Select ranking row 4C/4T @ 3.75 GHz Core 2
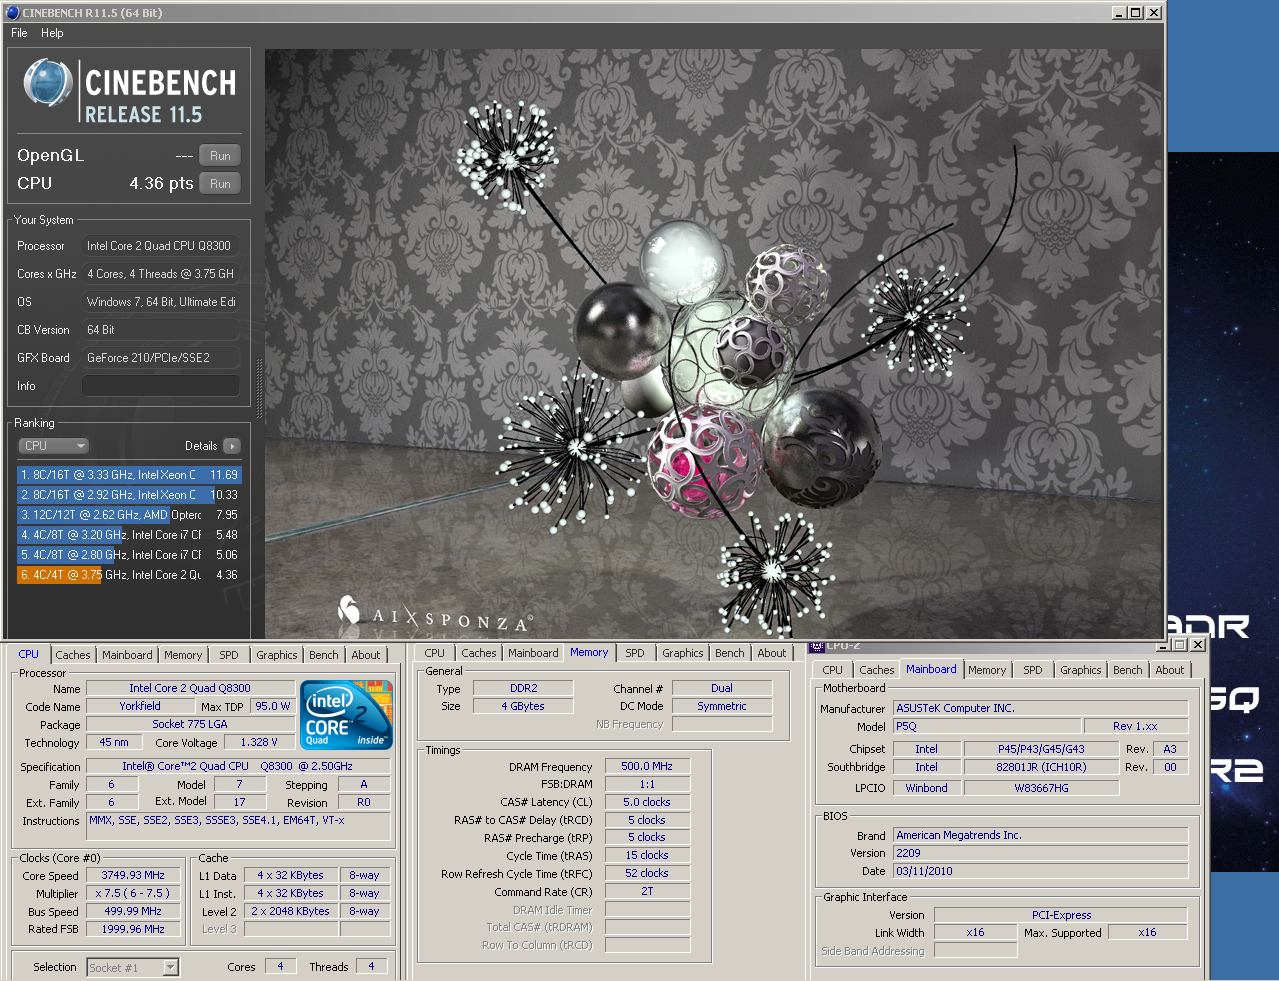 129,575
